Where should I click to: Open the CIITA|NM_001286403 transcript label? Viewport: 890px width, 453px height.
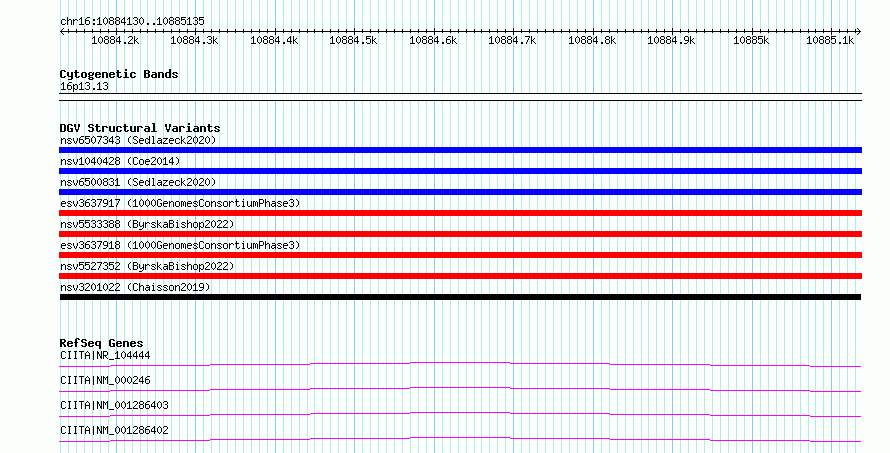click(x=114, y=405)
